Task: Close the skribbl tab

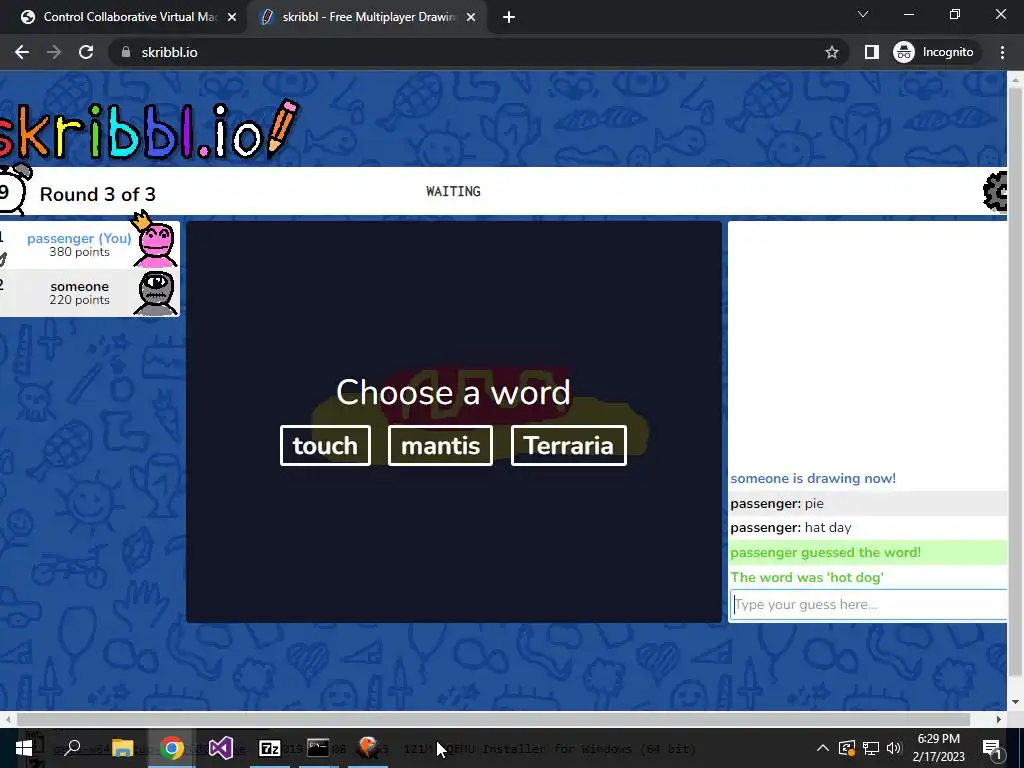Action: (x=471, y=17)
